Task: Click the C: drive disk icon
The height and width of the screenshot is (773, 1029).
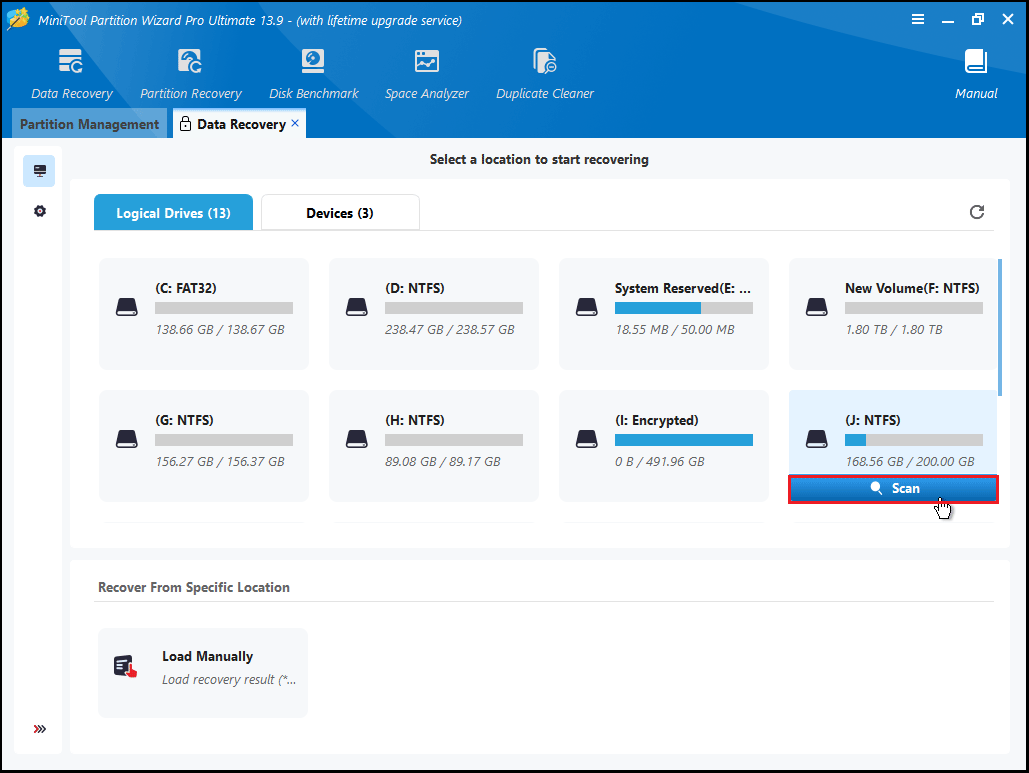Action: click(x=127, y=307)
